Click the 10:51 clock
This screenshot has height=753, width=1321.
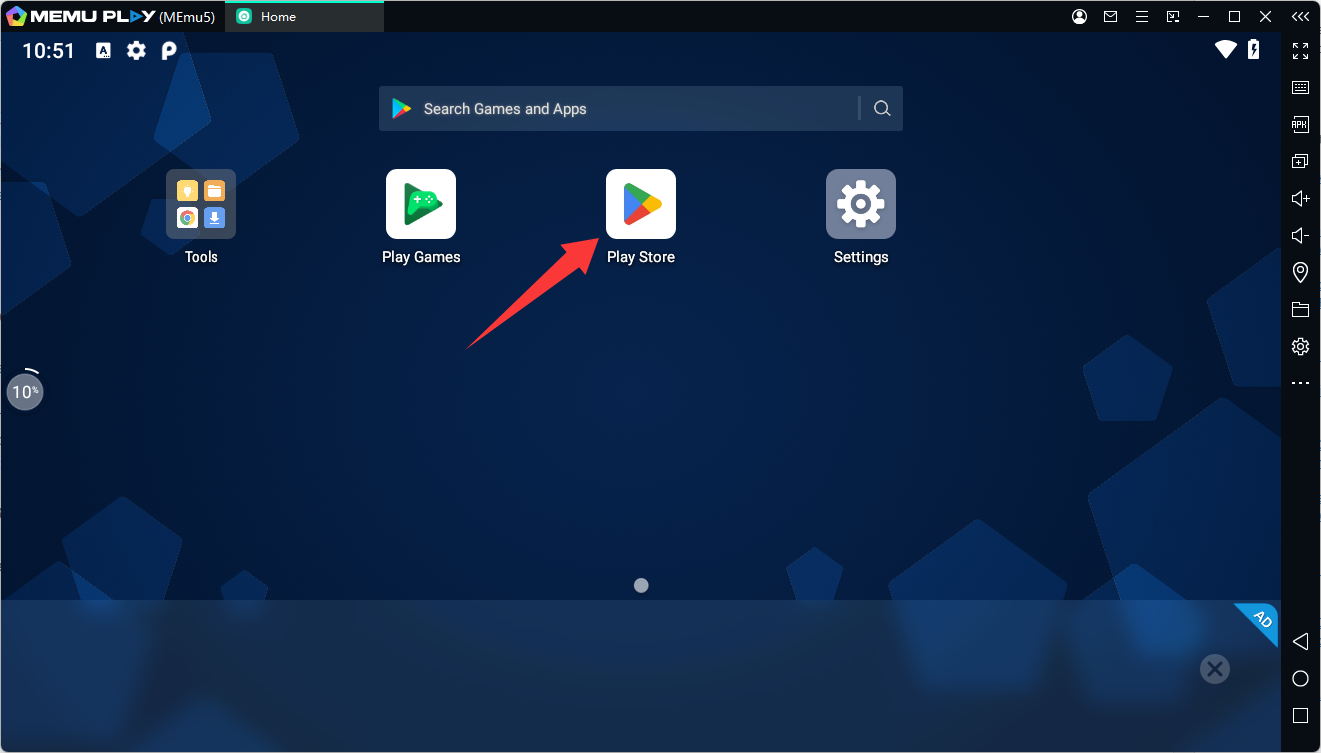click(48, 51)
